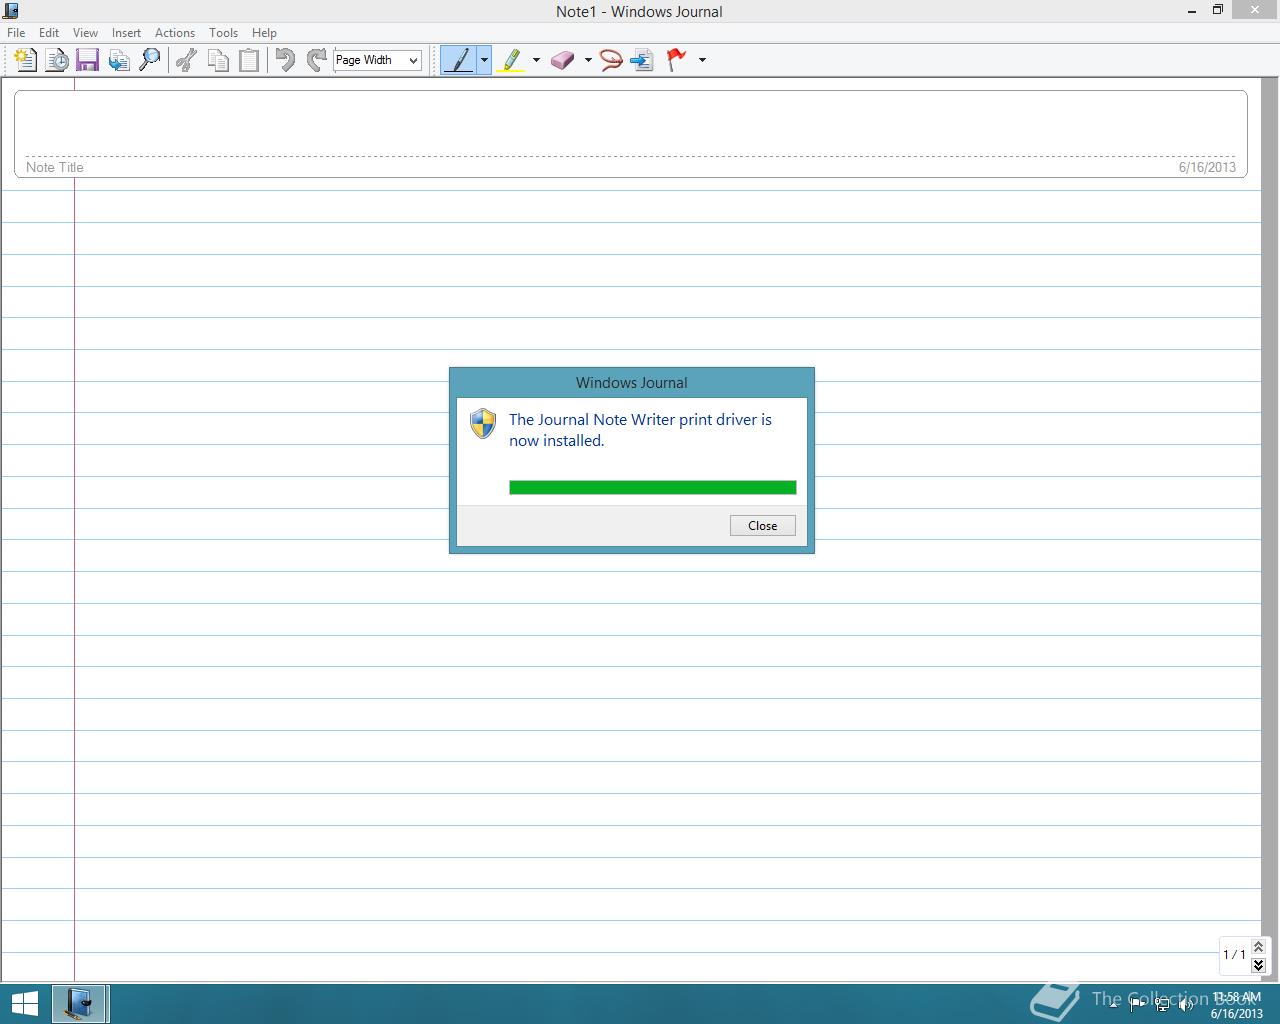Select the Lasso selection tool
This screenshot has height=1024, width=1280.
pos(611,60)
